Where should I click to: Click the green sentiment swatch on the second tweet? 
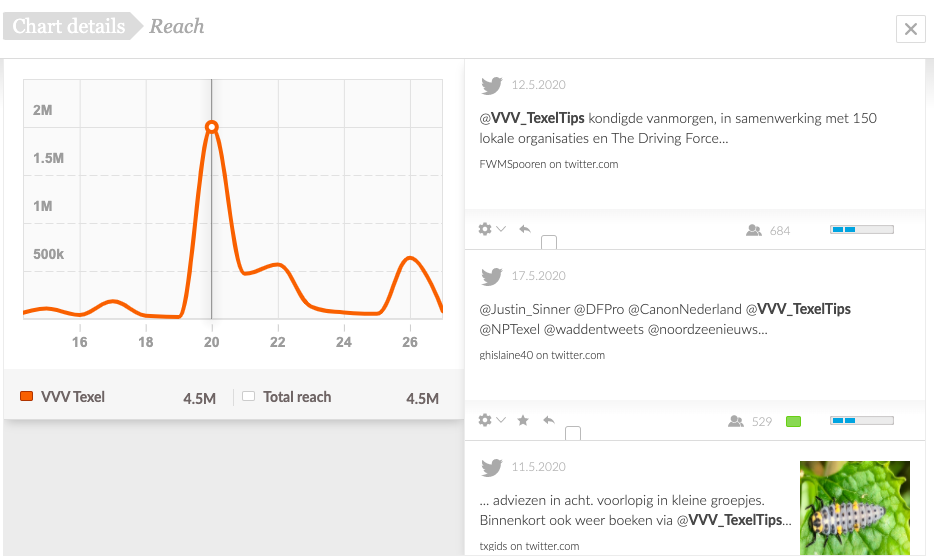pyautogui.click(x=793, y=421)
